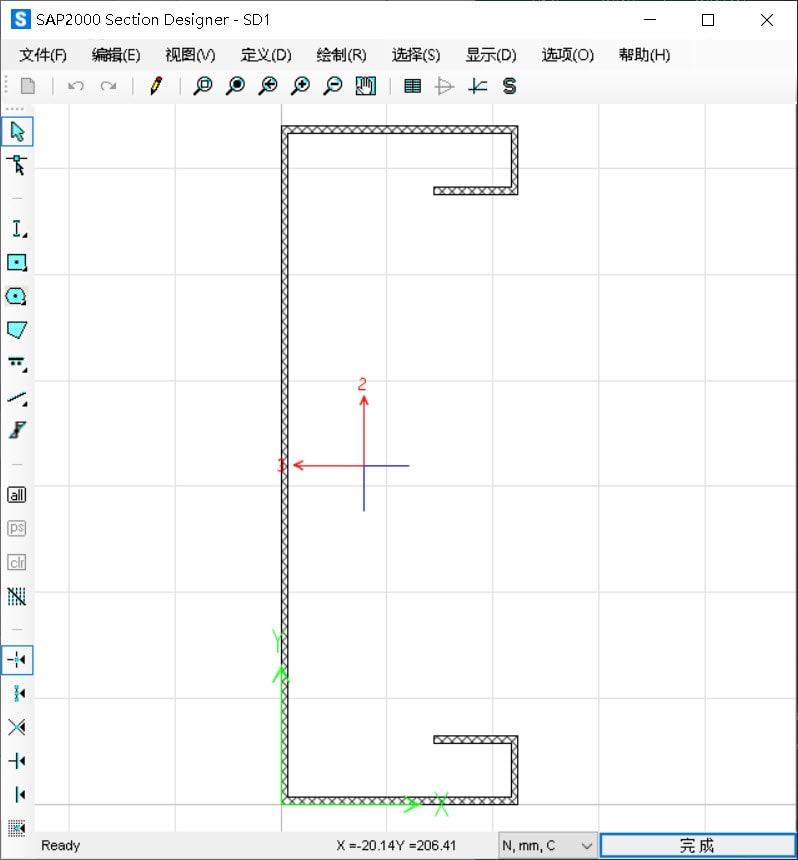Toggle snap to perpendicular projections
The image size is (798, 860).
[17, 761]
